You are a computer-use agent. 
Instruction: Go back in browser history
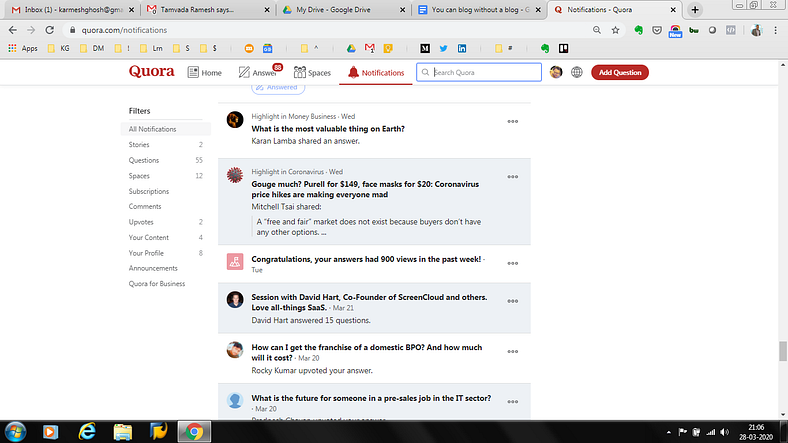coord(13,30)
